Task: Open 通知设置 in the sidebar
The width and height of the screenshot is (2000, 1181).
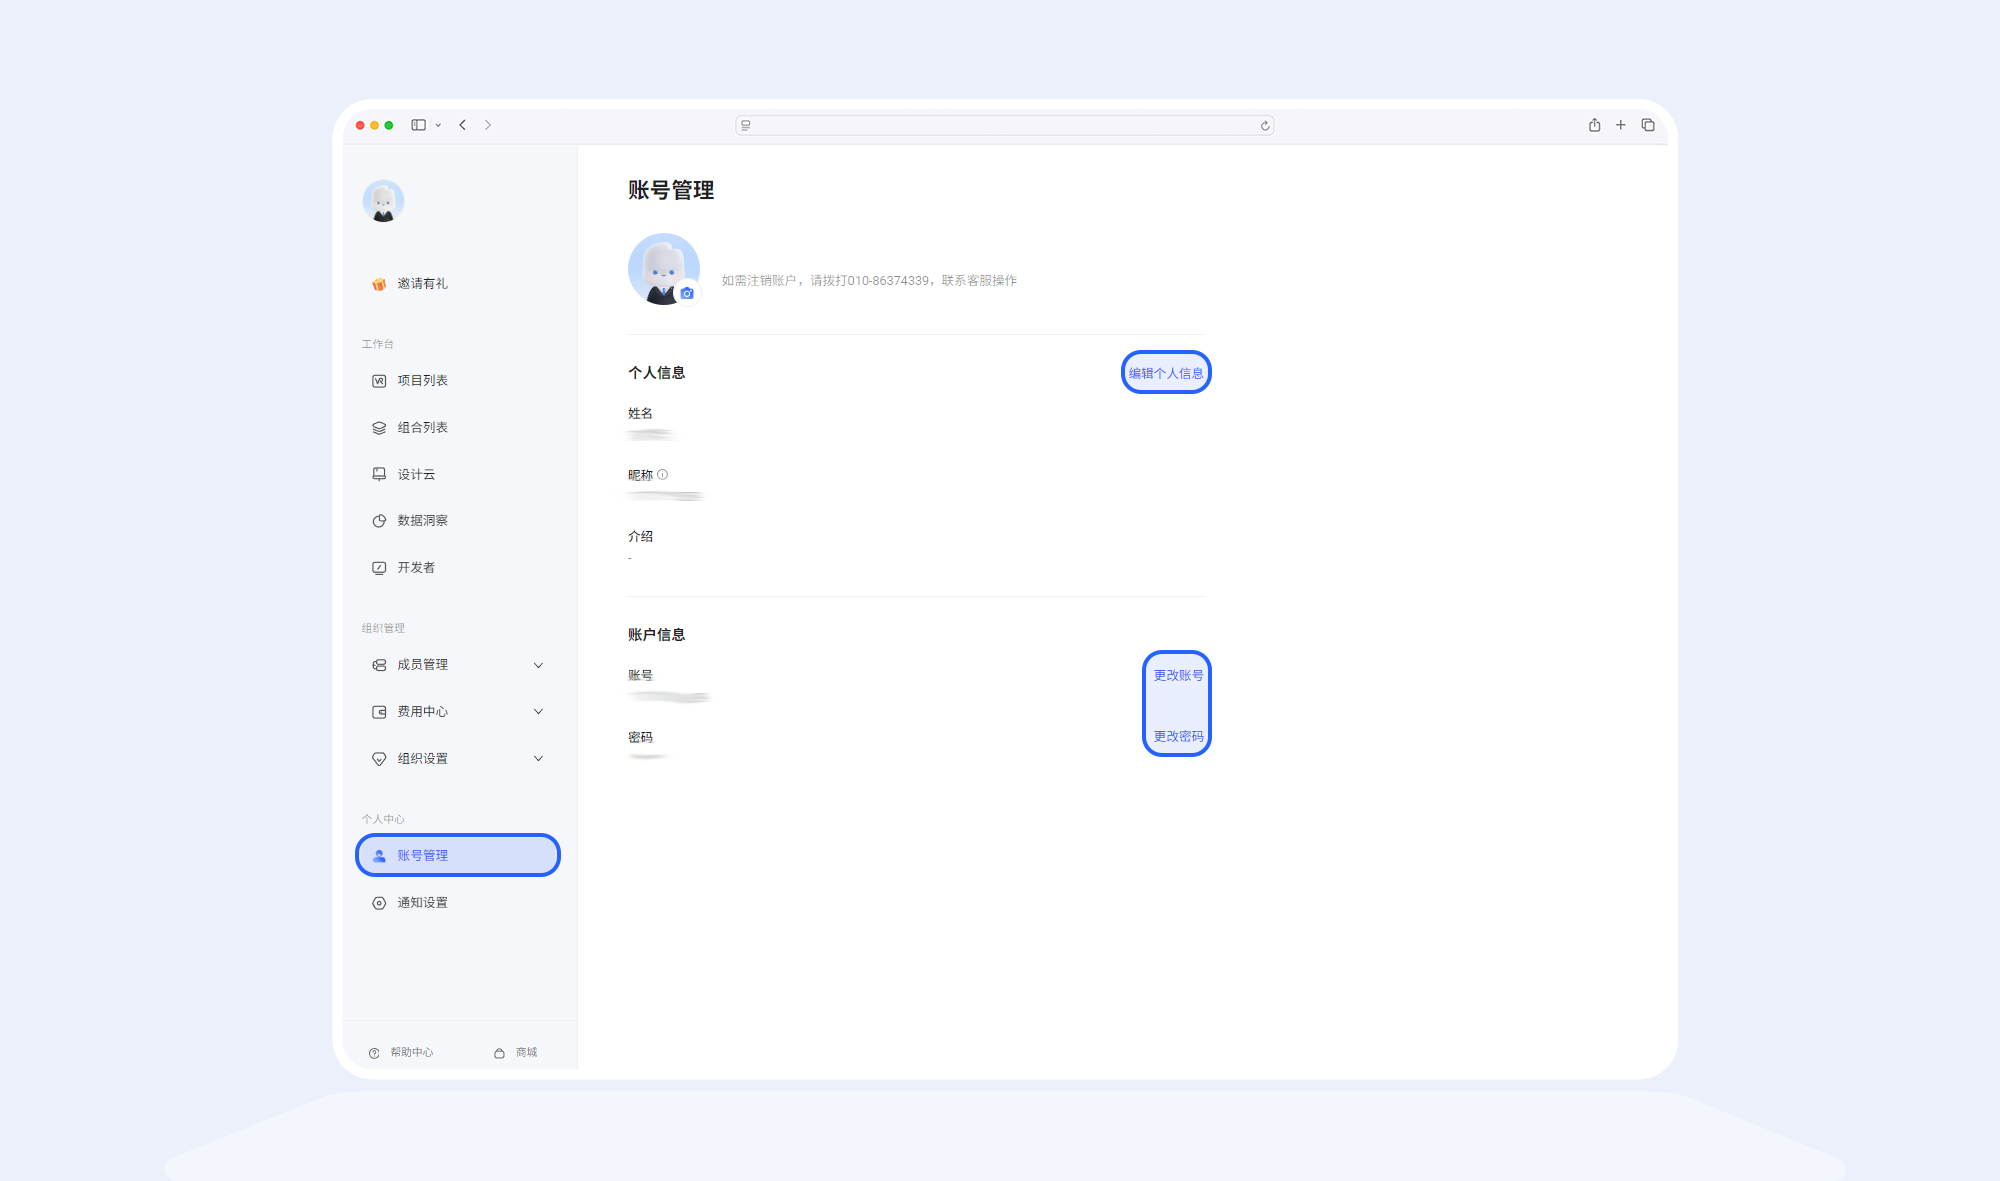Action: (421, 902)
